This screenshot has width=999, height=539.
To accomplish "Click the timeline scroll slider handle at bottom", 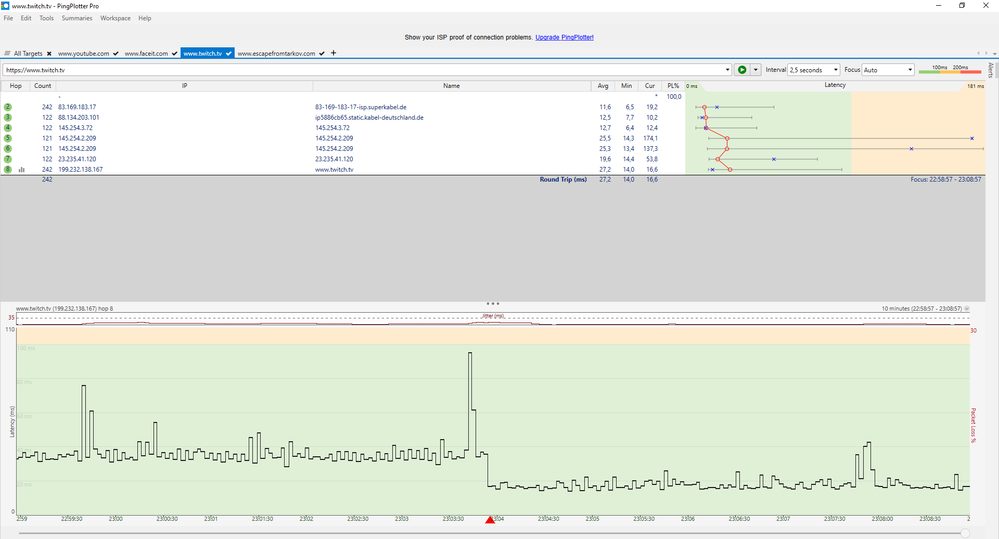I will pos(965,533).
